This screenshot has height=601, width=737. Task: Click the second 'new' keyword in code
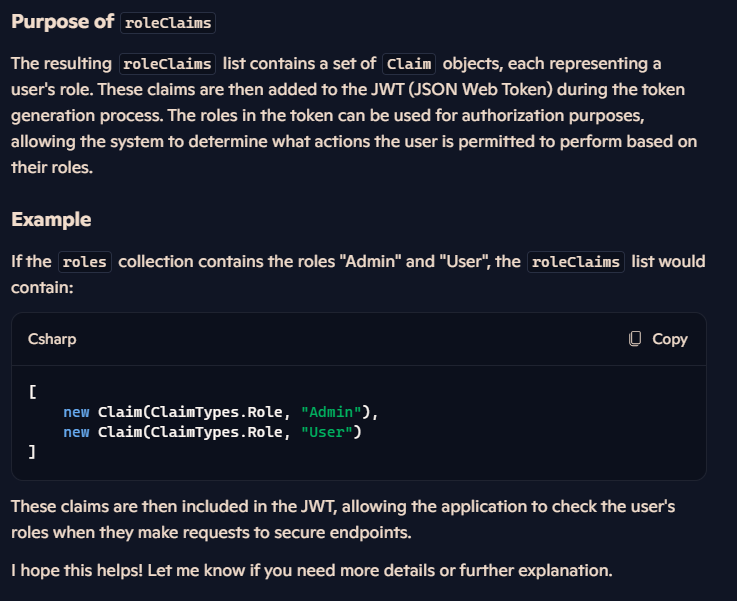(76, 432)
